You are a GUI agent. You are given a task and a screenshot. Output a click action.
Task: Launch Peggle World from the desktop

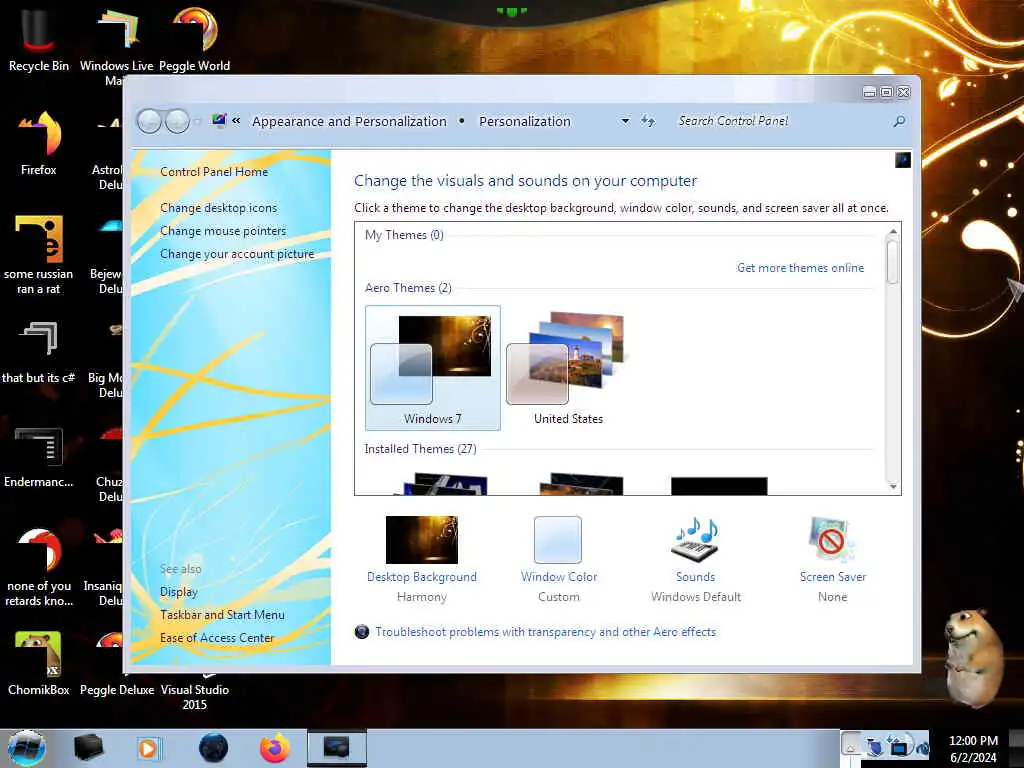tap(195, 39)
